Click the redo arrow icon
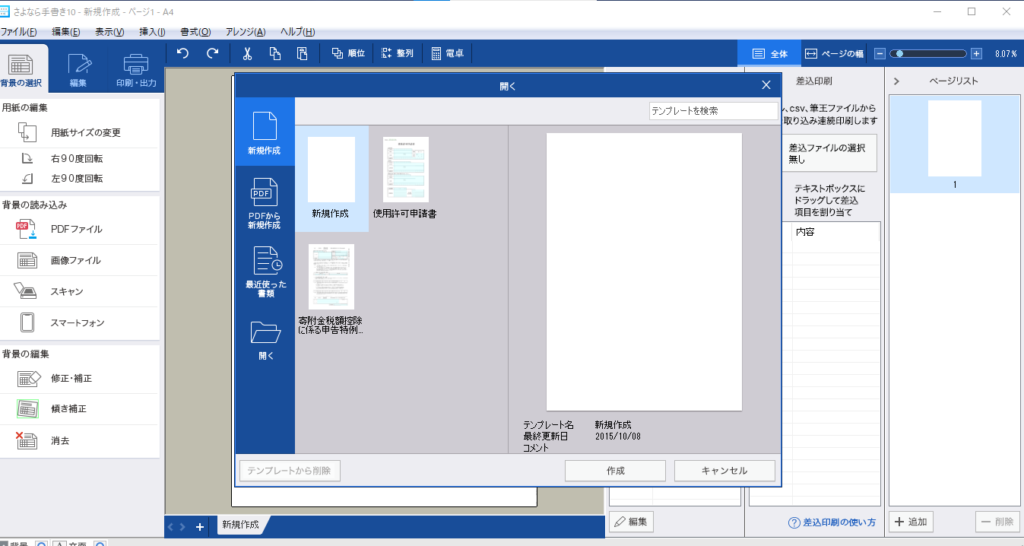 click(212, 54)
